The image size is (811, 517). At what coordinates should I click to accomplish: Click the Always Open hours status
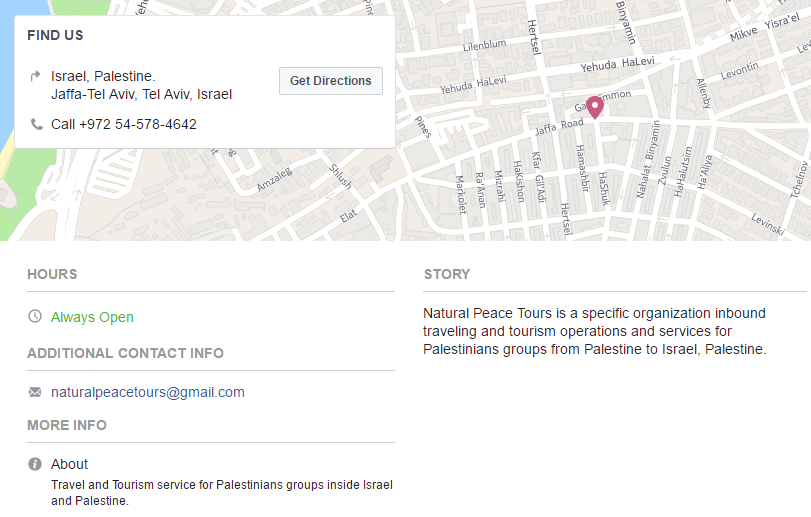coord(92,317)
